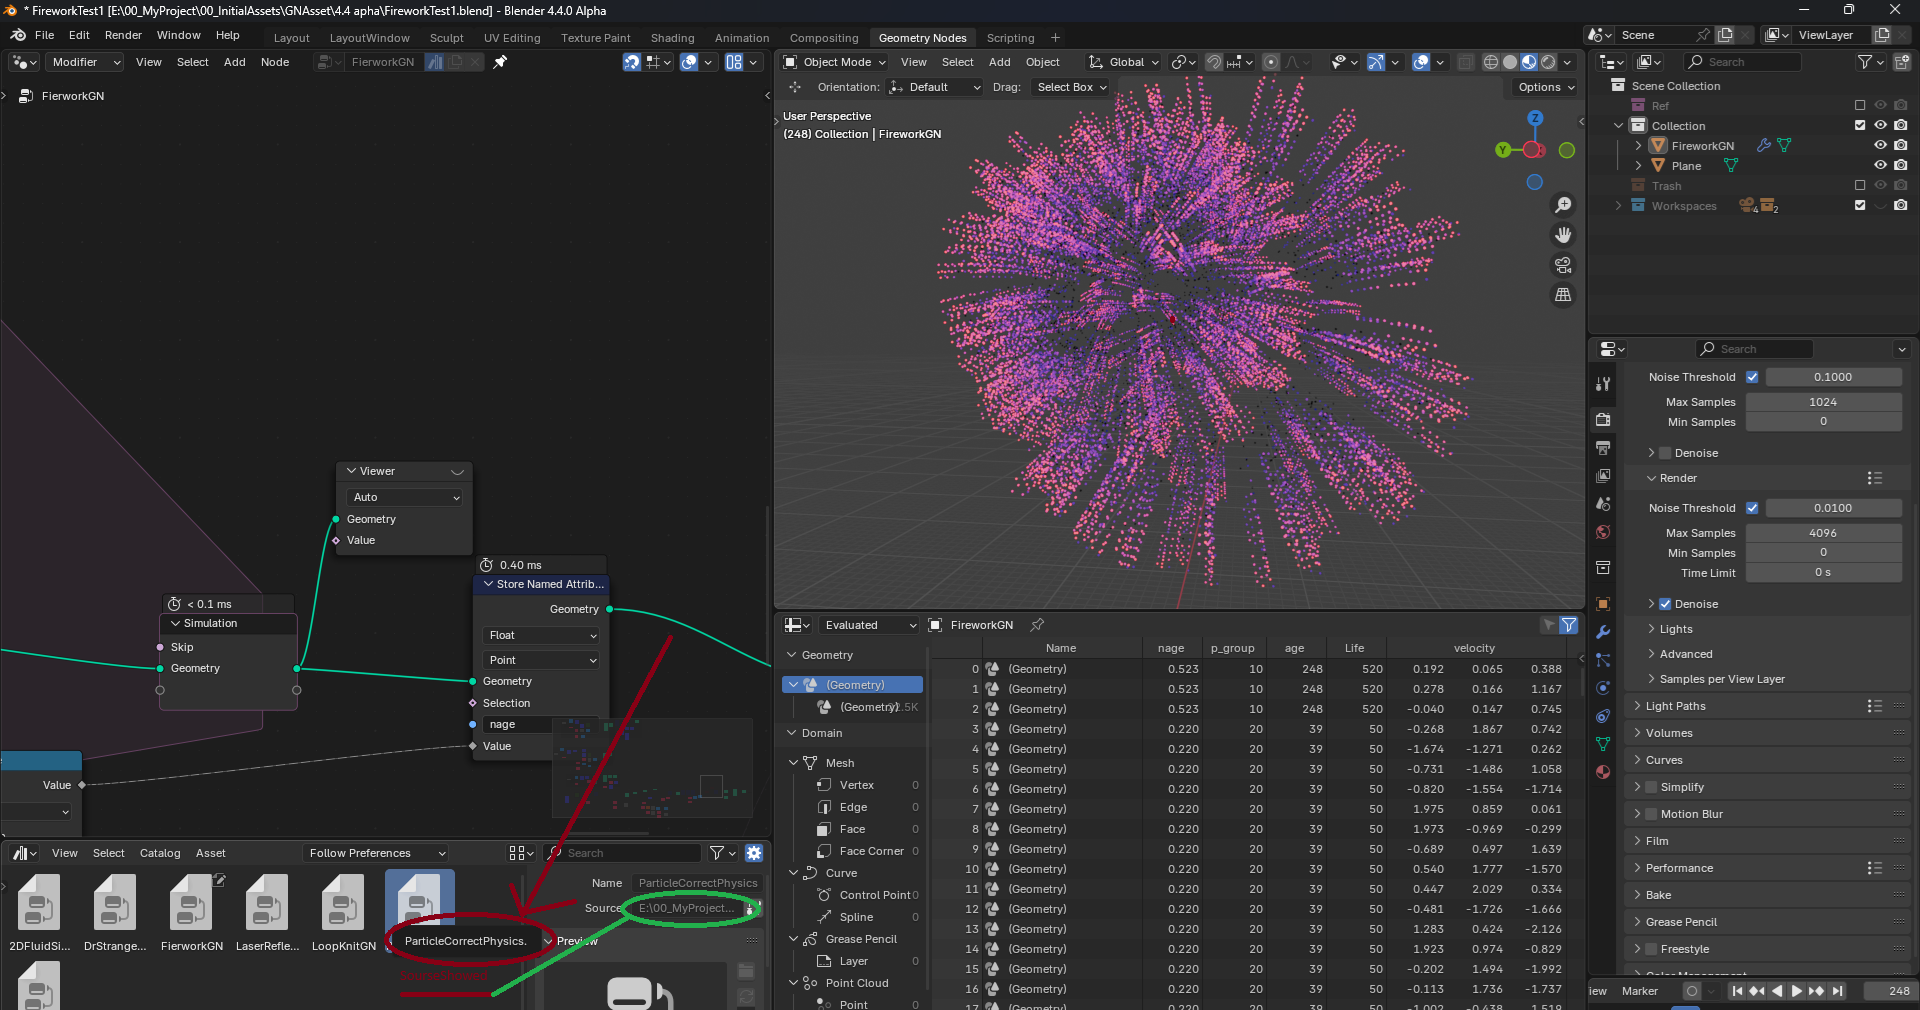Click the asset browser settings gear icon

click(754, 853)
